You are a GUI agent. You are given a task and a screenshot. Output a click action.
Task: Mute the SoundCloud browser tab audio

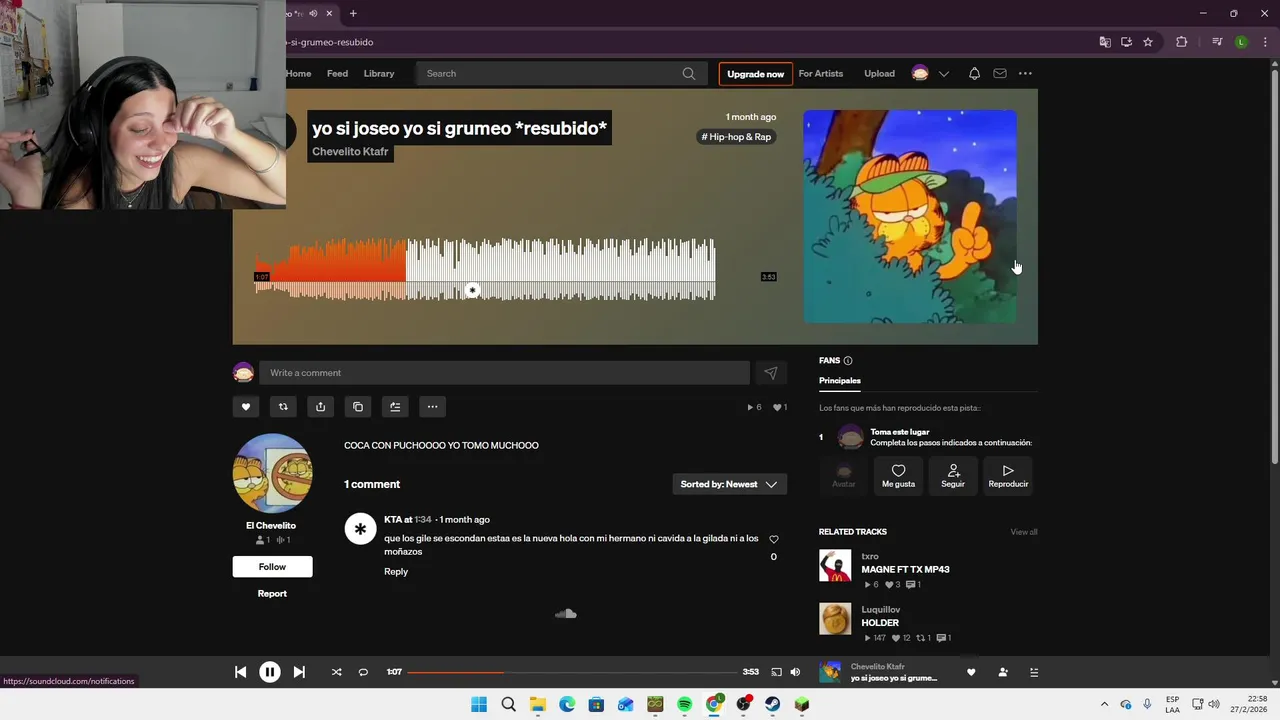pyautogui.click(x=313, y=13)
